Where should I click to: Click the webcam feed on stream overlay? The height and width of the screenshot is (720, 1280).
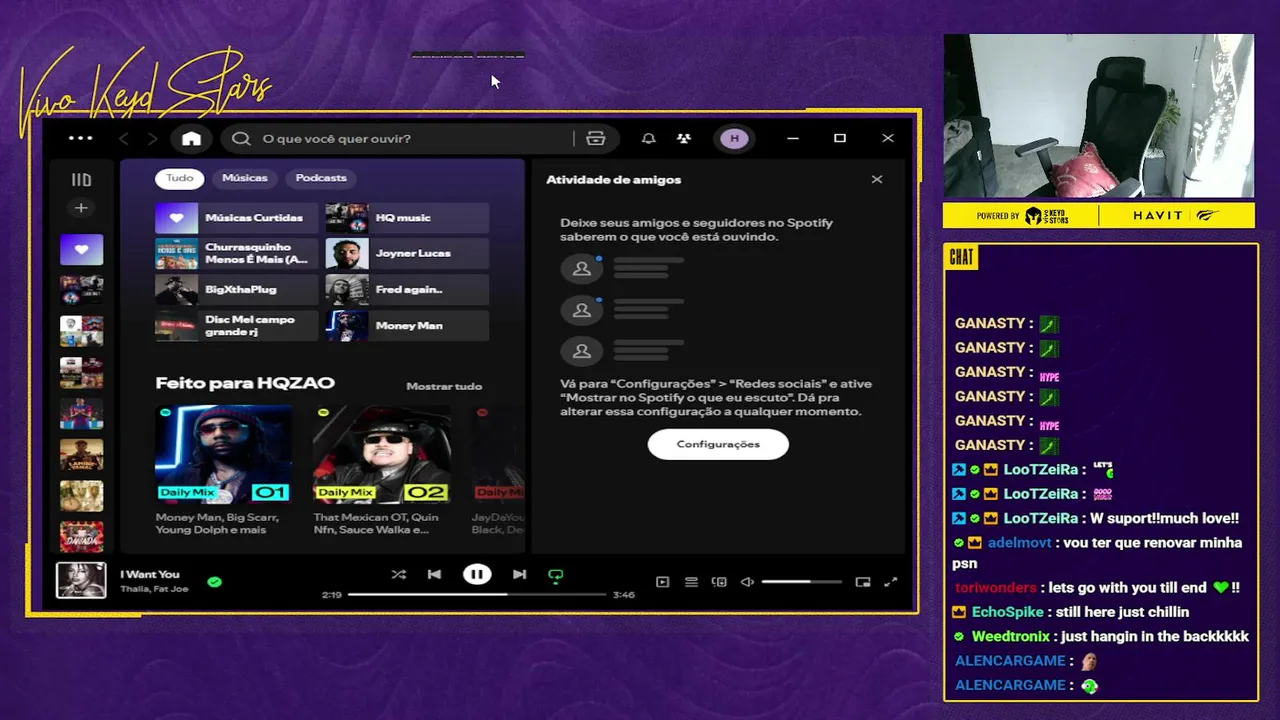[1098, 116]
